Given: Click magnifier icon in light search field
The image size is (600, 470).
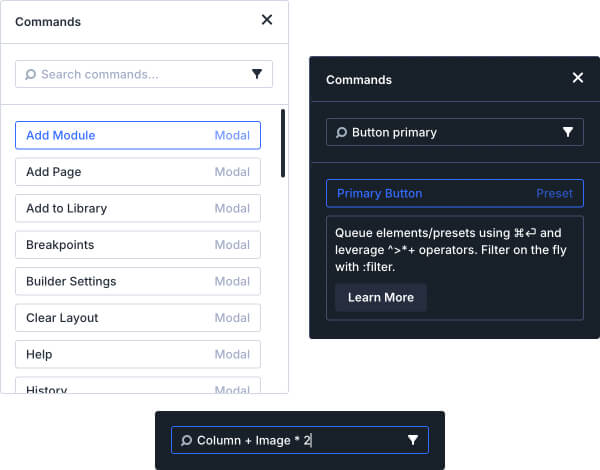Looking at the screenshot, I should coord(31,74).
